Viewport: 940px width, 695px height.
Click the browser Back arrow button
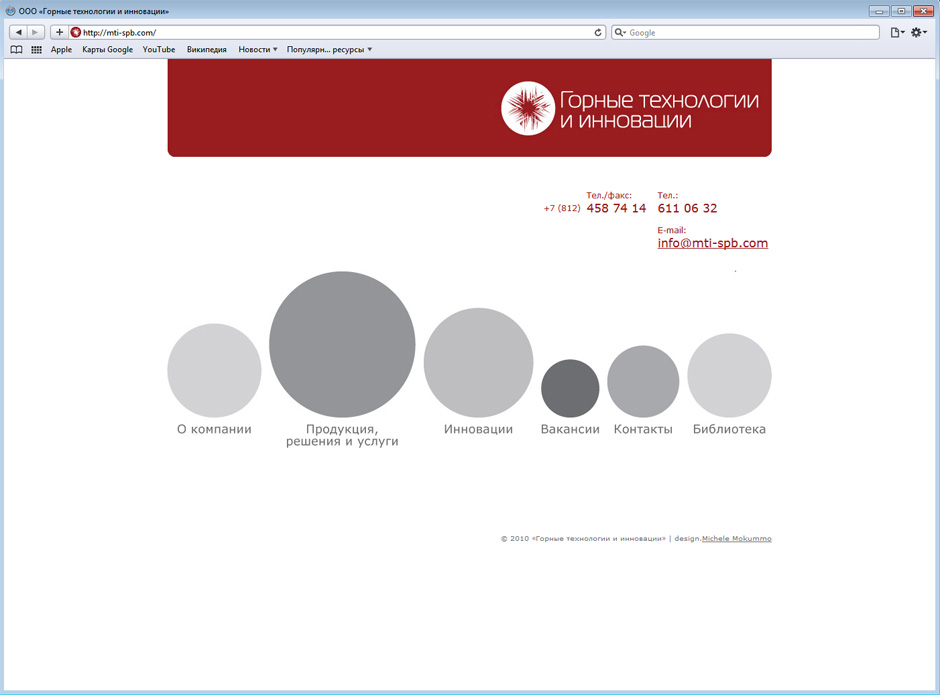point(18,32)
